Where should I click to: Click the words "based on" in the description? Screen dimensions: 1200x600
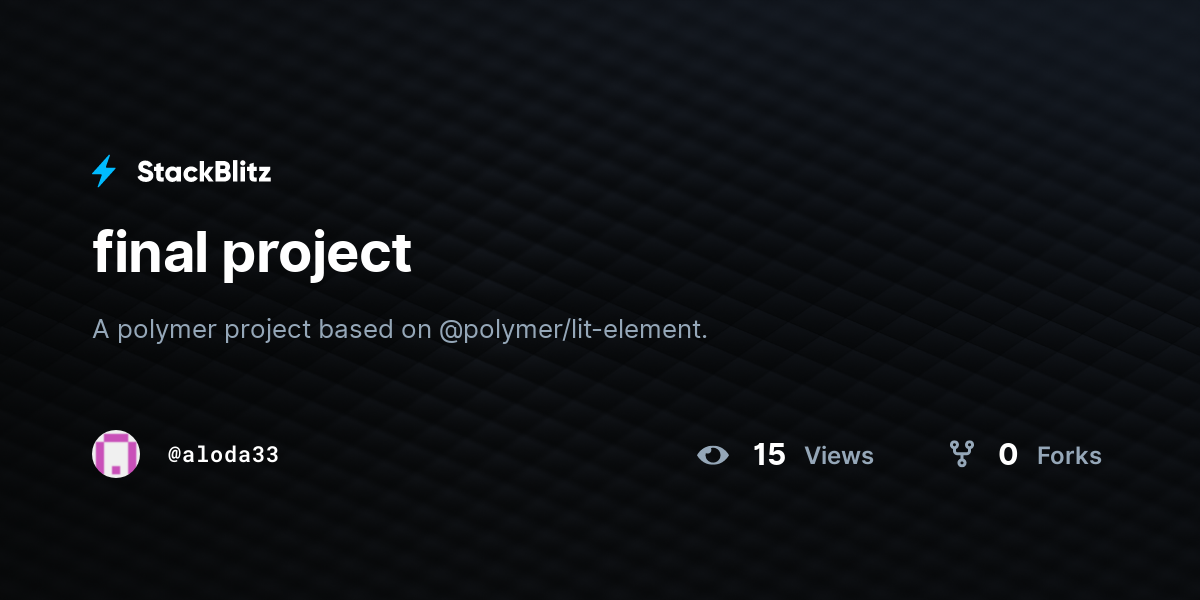point(375,329)
